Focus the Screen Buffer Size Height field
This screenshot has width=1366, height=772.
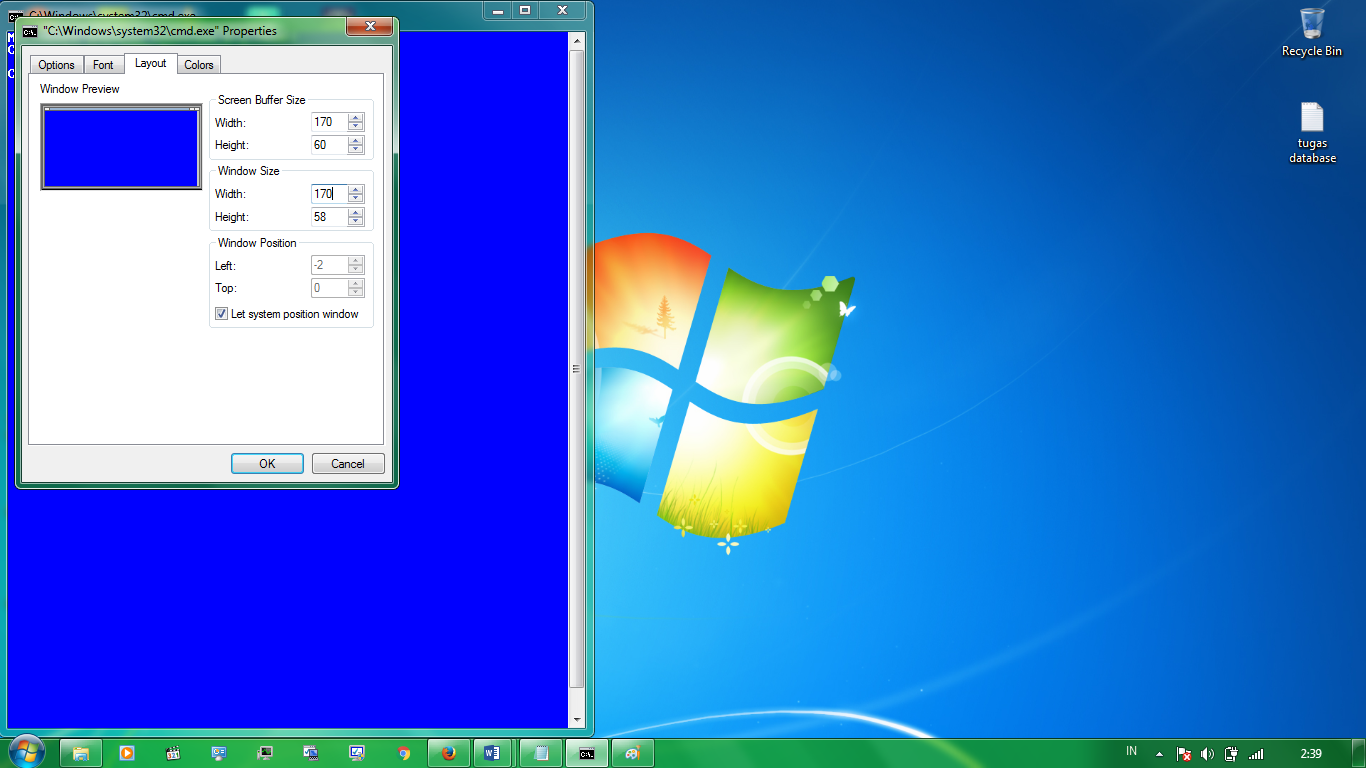coord(330,145)
